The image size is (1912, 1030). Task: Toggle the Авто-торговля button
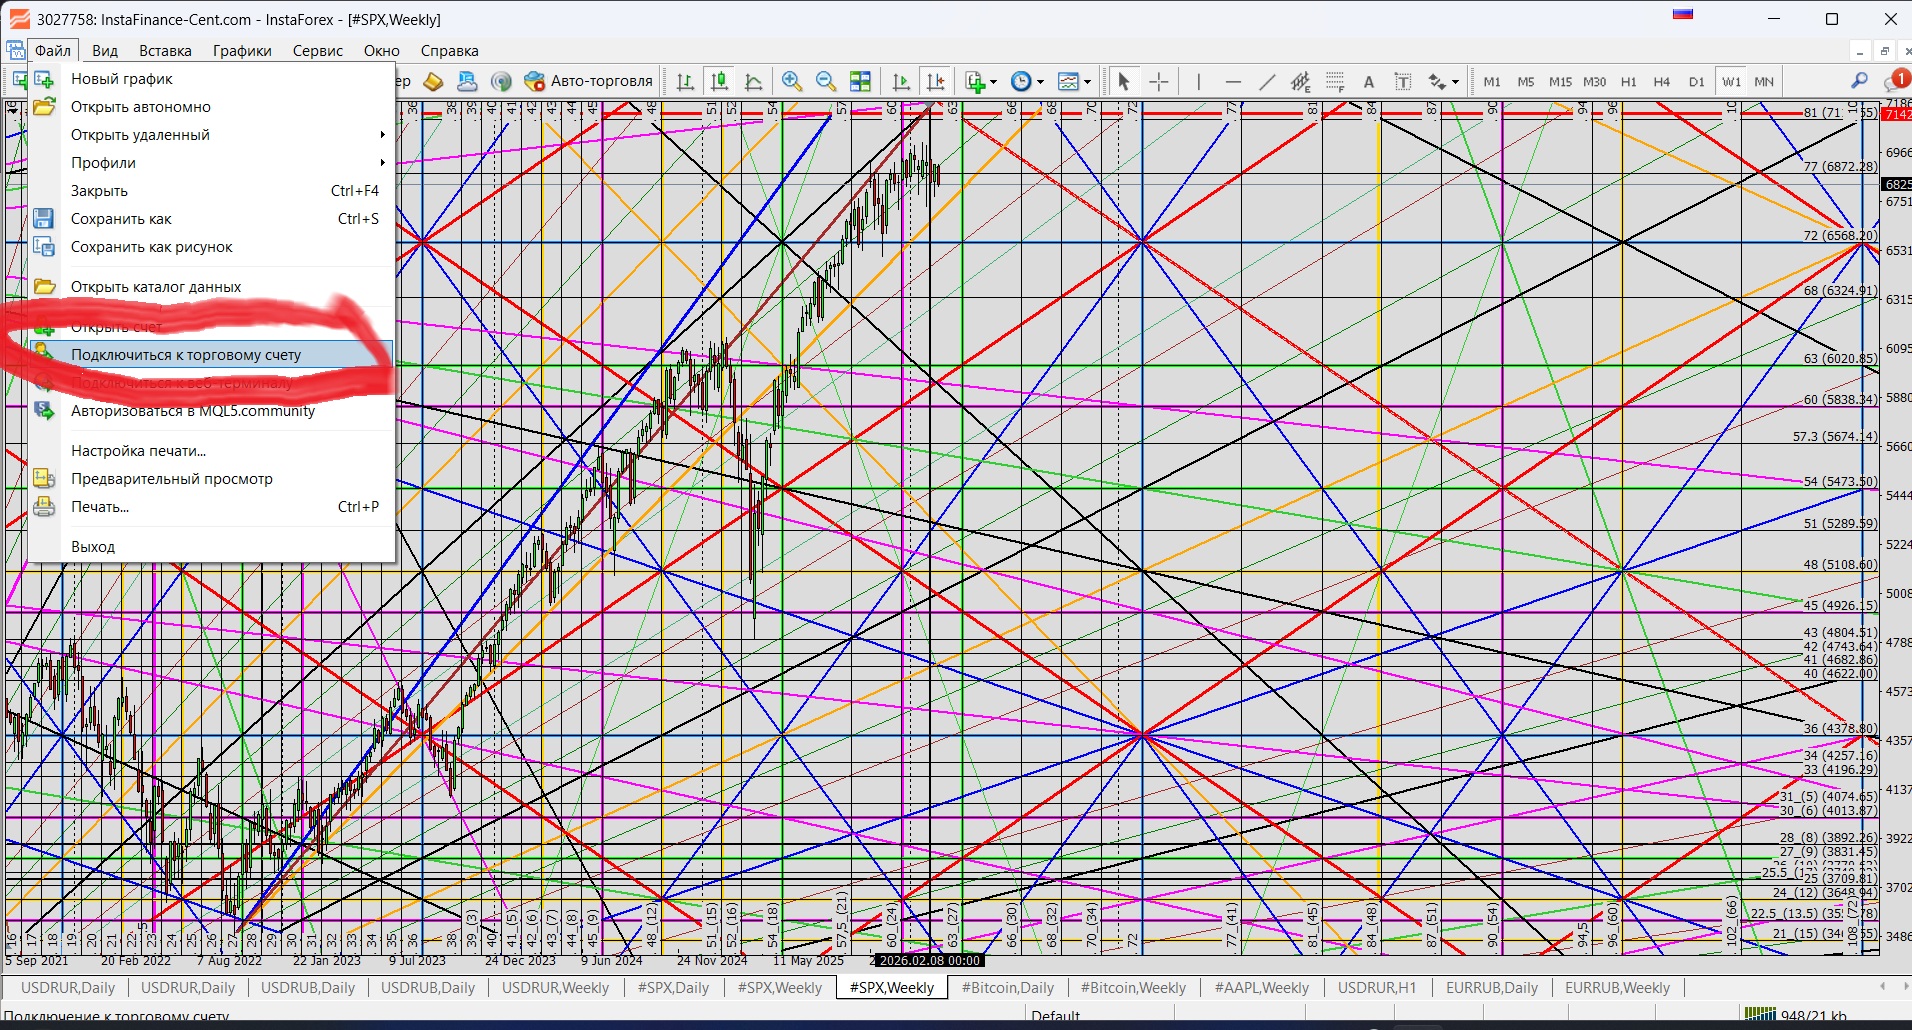(x=588, y=82)
